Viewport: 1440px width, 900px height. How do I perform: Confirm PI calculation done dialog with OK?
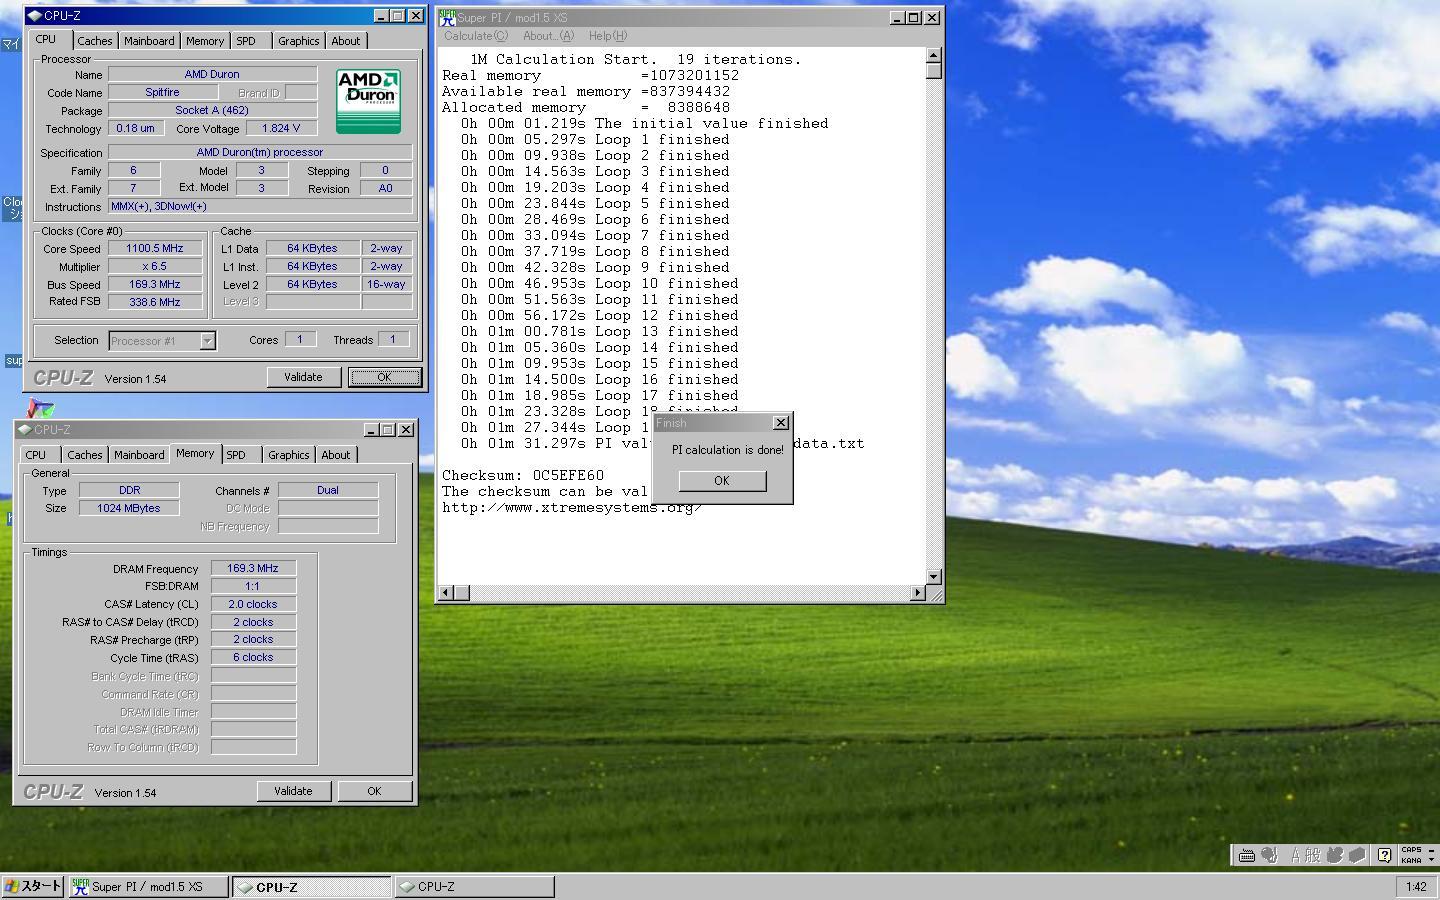[722, 481]
